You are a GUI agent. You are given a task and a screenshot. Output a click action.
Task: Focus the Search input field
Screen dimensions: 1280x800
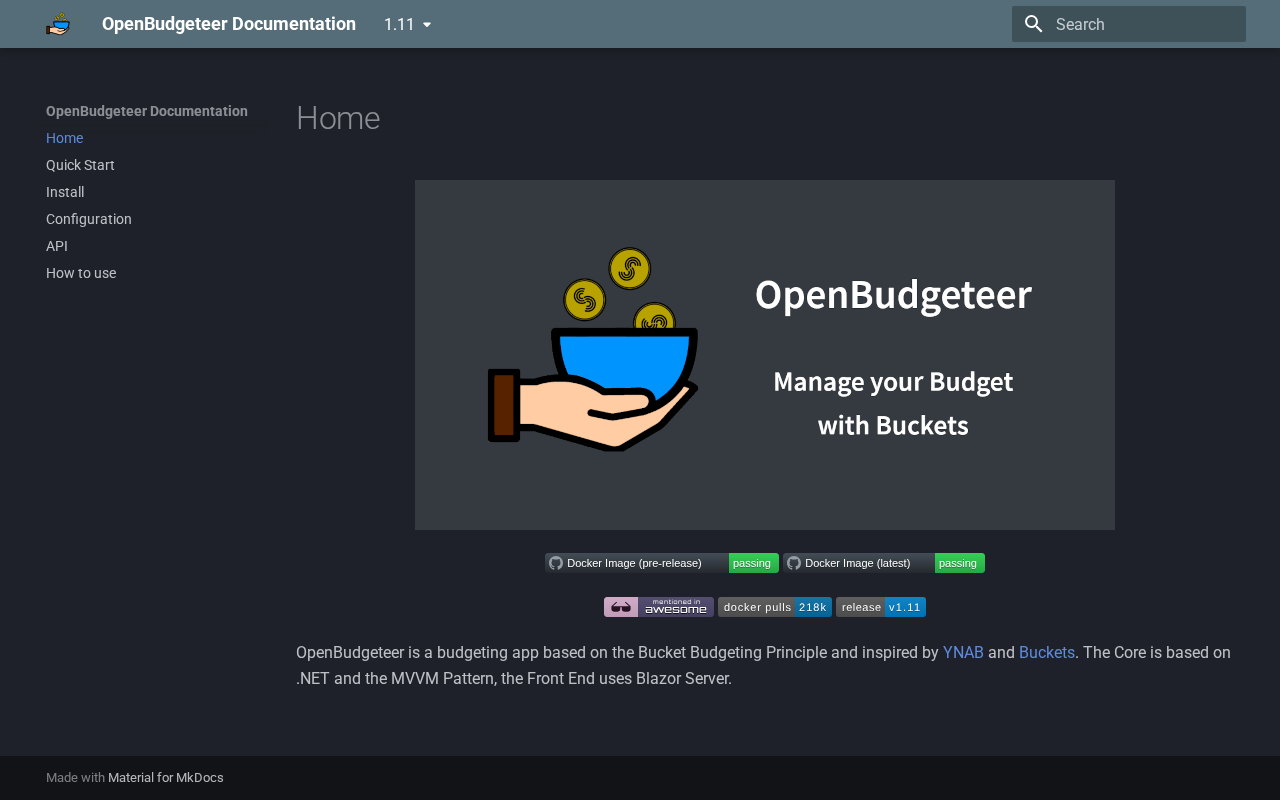(x=1129, y=24)
